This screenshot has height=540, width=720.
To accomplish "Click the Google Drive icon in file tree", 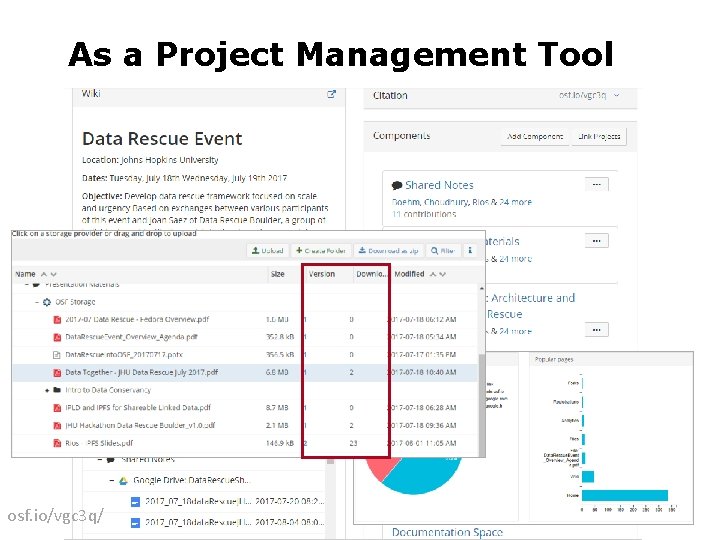I will point(123,481).
